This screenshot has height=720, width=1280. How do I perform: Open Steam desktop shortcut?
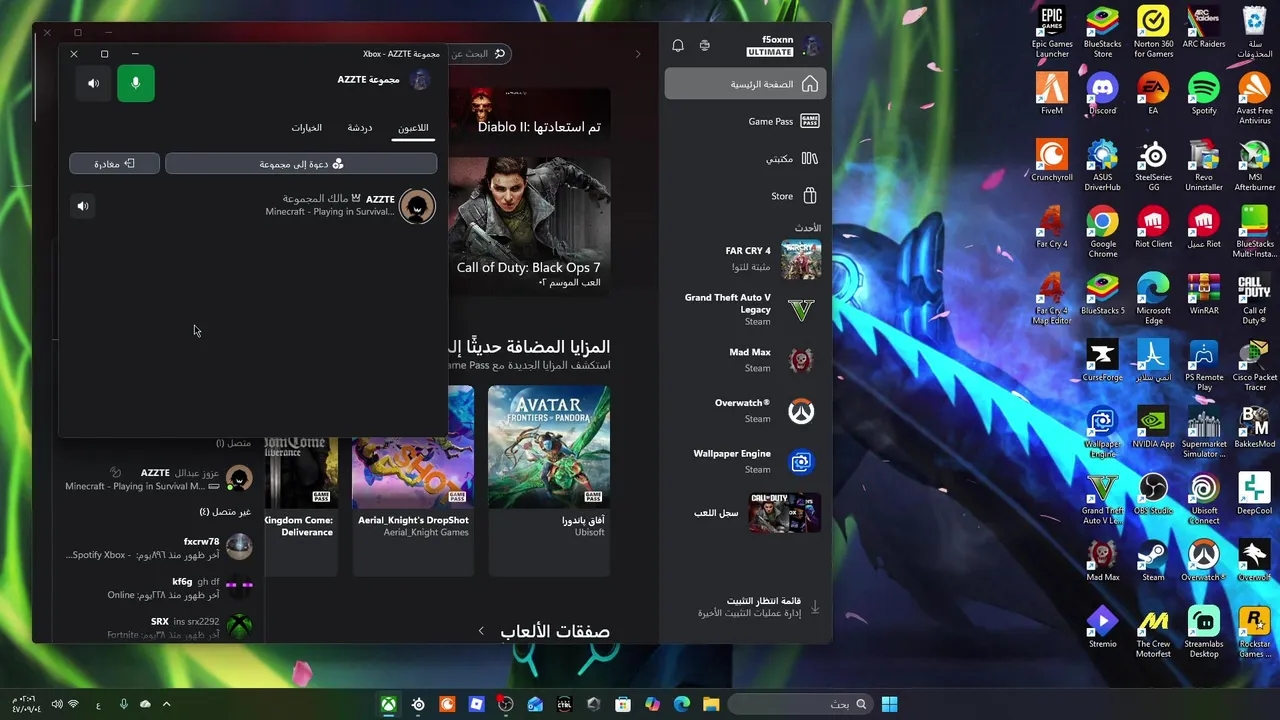(x=1153, y=561)
